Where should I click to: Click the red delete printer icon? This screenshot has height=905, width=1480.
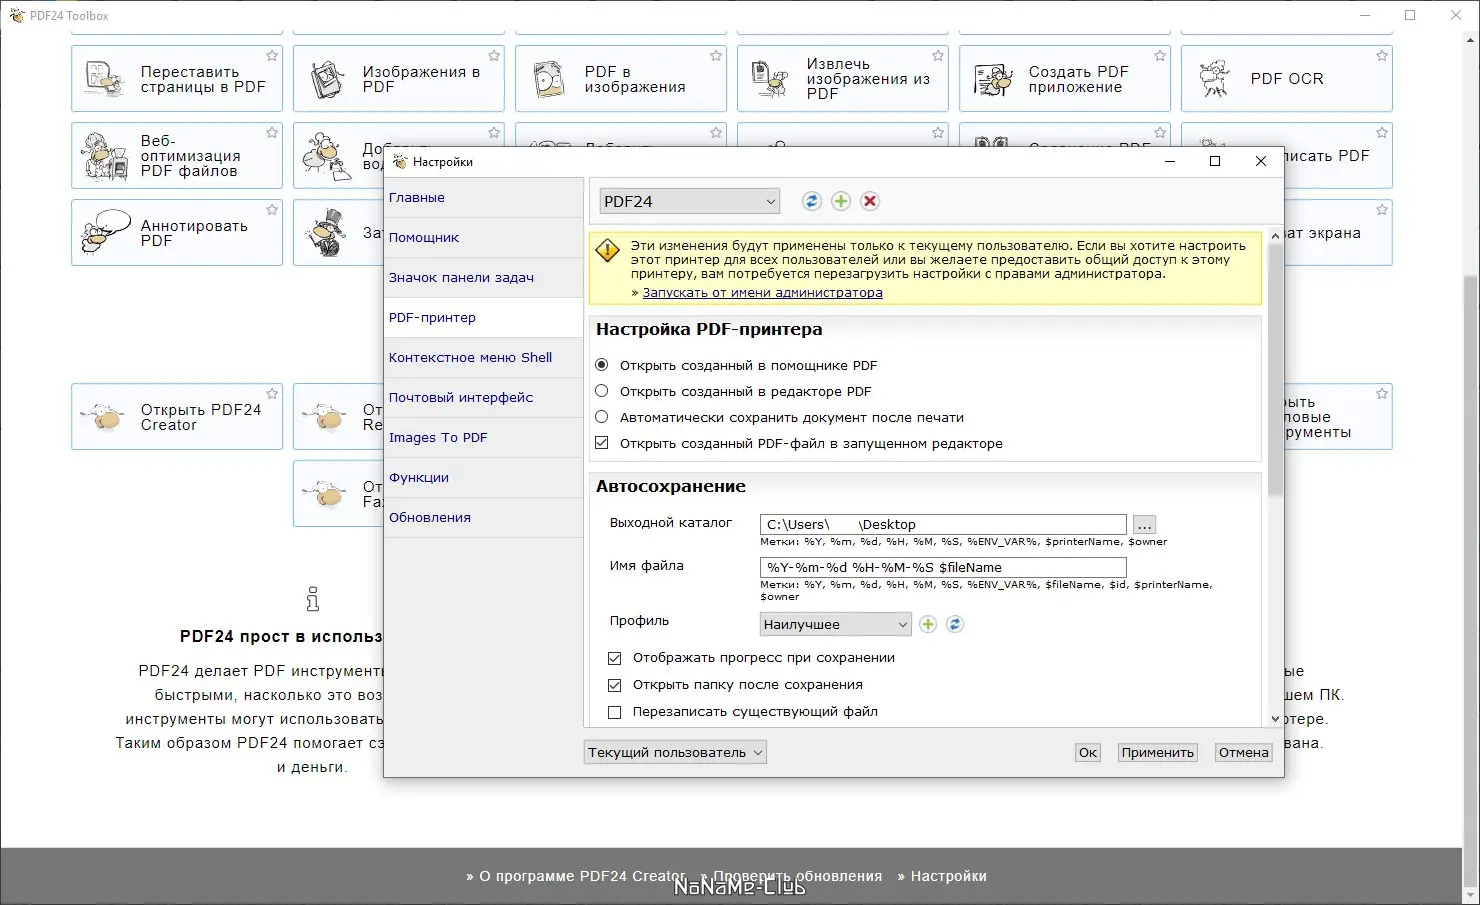pyautogui.click(x=870, y=201)
